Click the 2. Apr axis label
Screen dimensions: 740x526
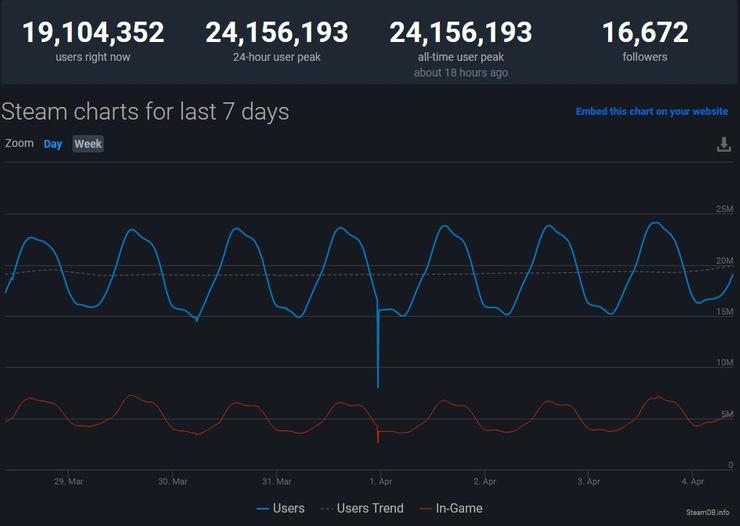click(485, 482)
